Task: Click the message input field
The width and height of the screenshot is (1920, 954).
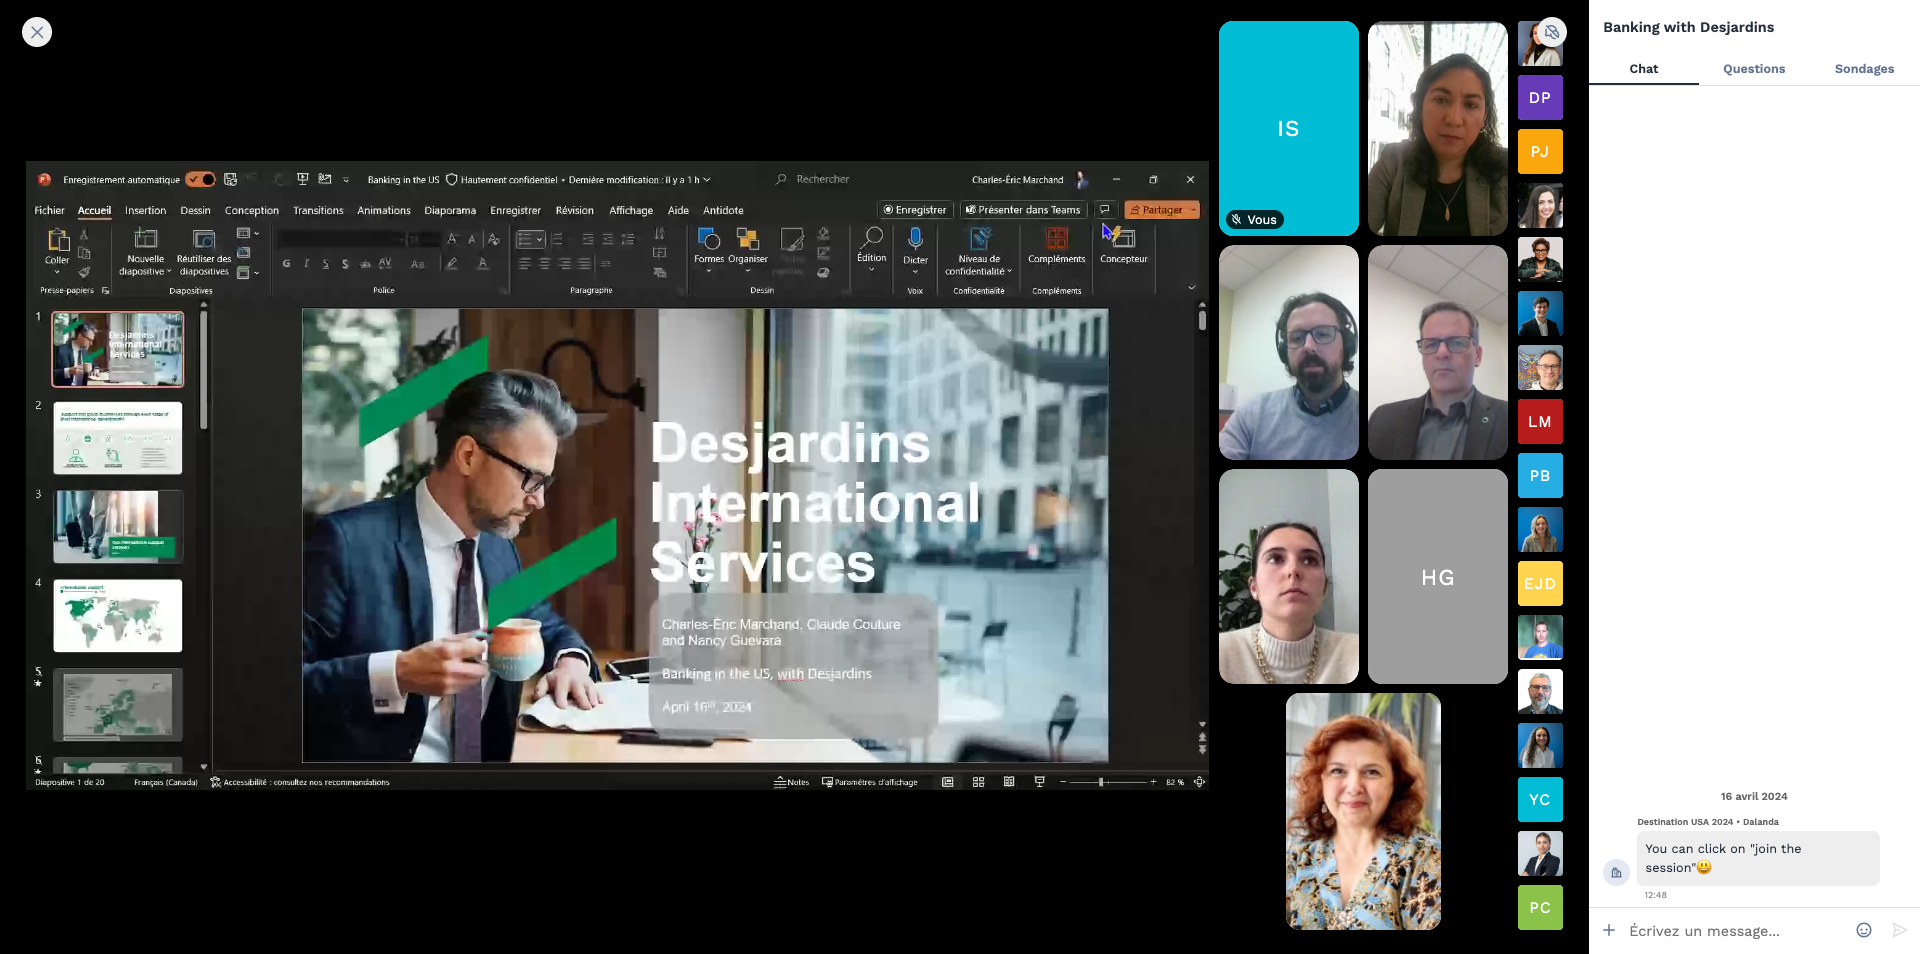Action: [1730, 931]
